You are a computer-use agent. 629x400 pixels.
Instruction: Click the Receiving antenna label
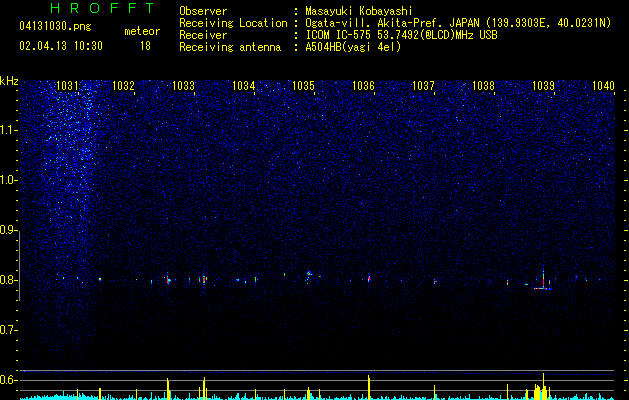click(x=230, y=47)
